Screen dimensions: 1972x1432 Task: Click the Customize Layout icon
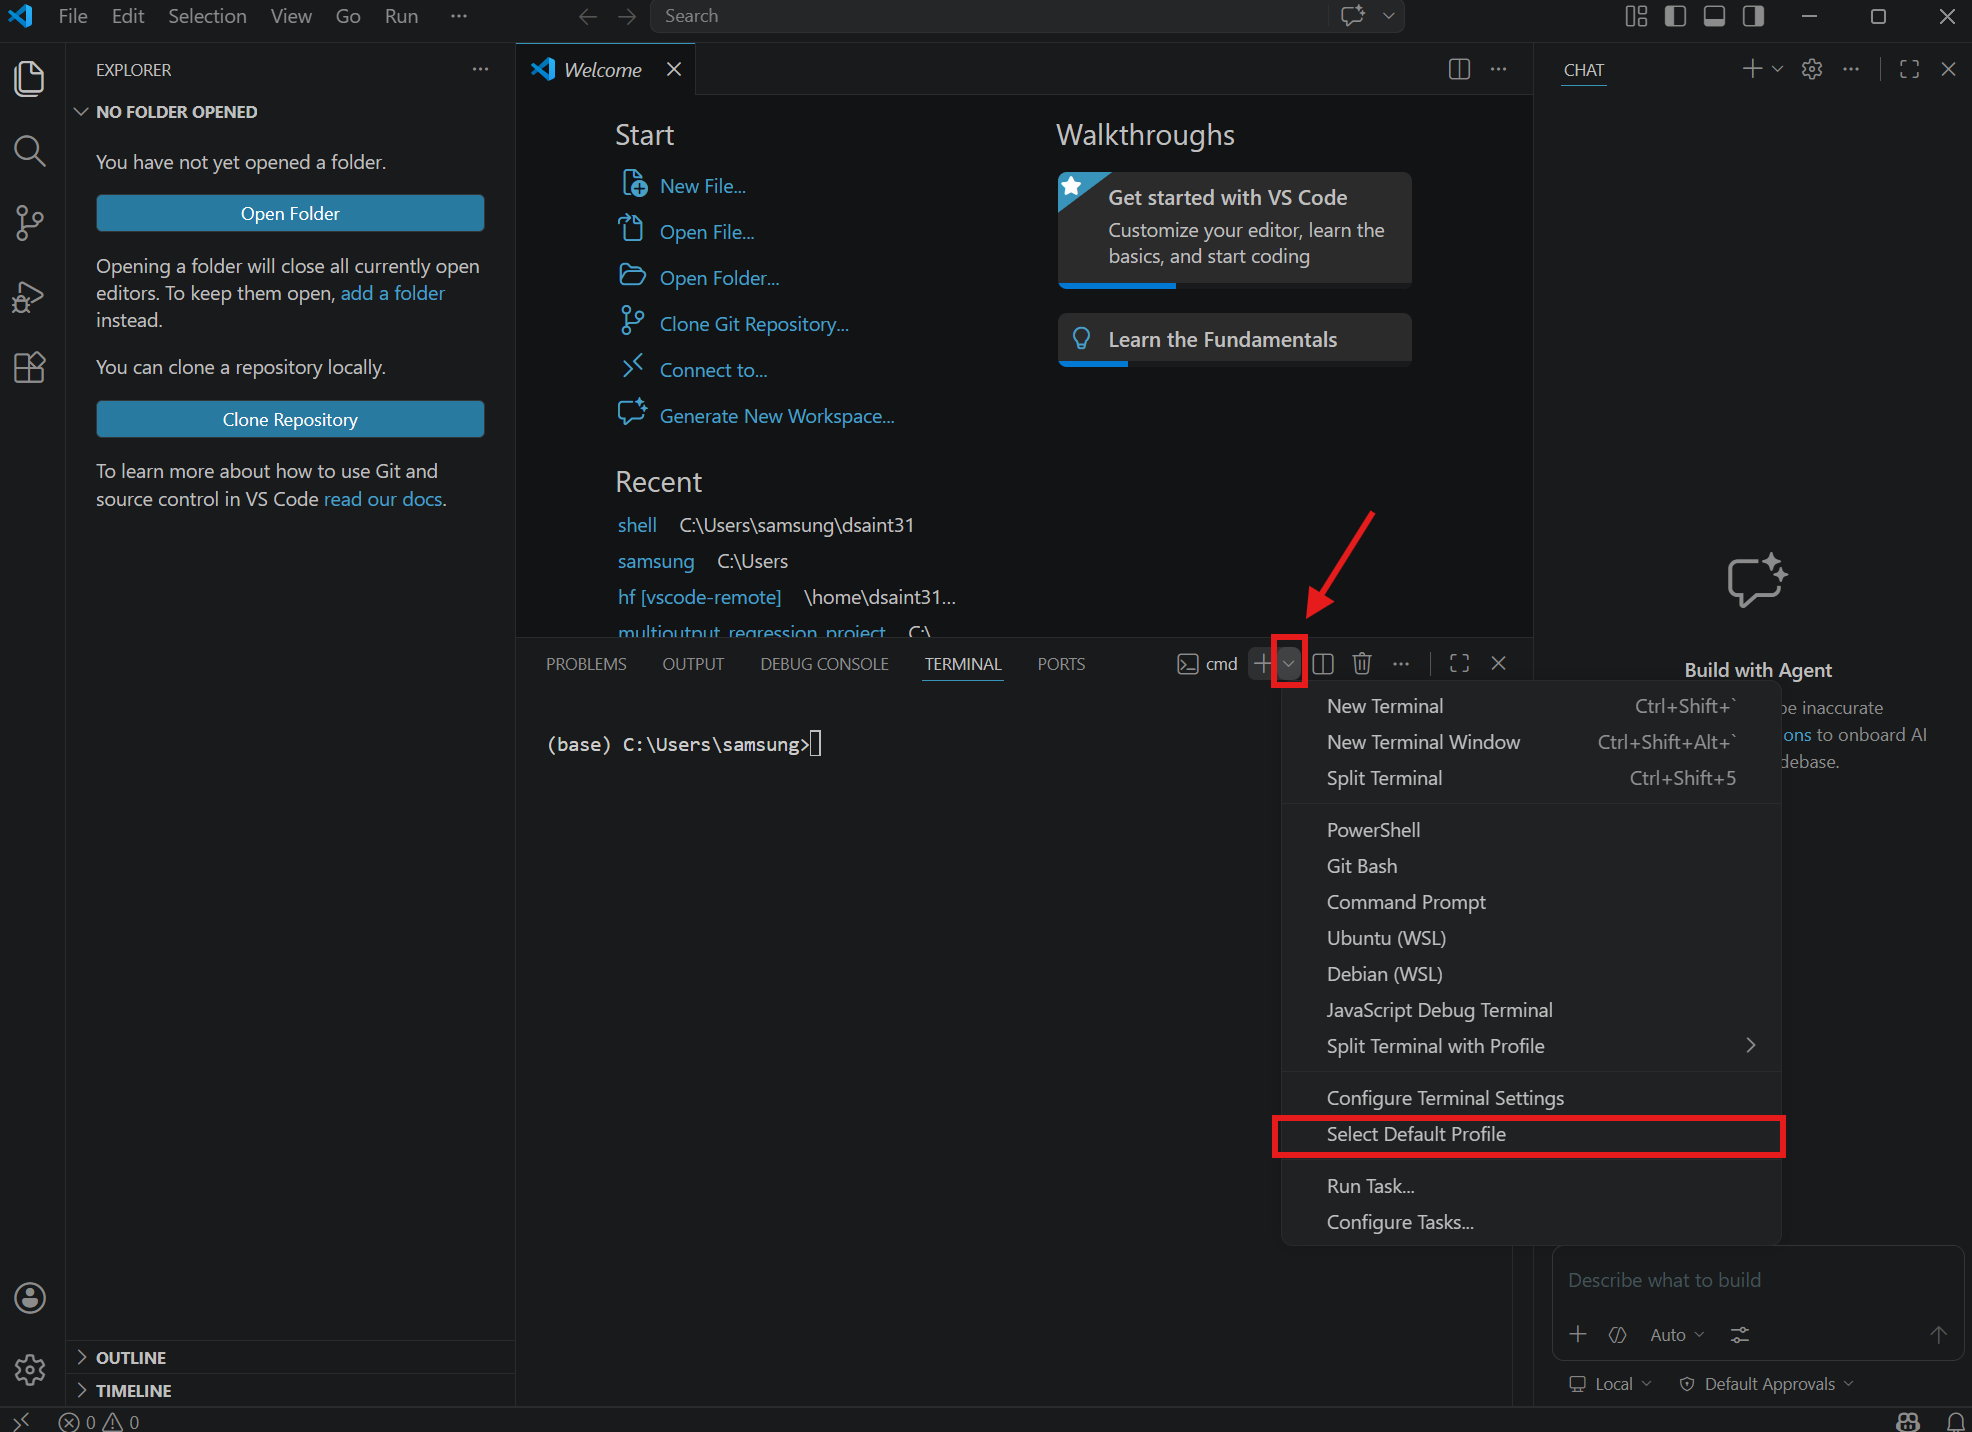click(1636, 16)
